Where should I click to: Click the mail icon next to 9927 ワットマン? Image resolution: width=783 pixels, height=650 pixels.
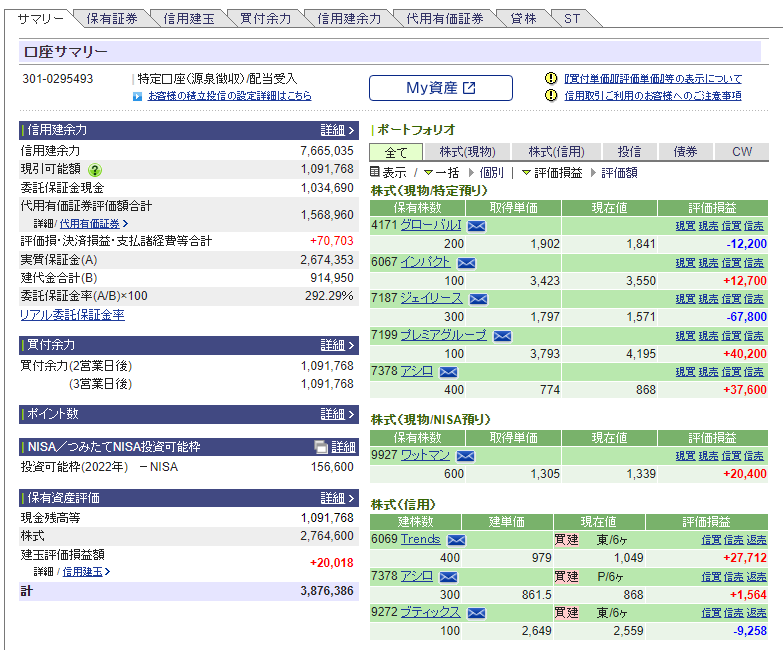coord(465,456)
